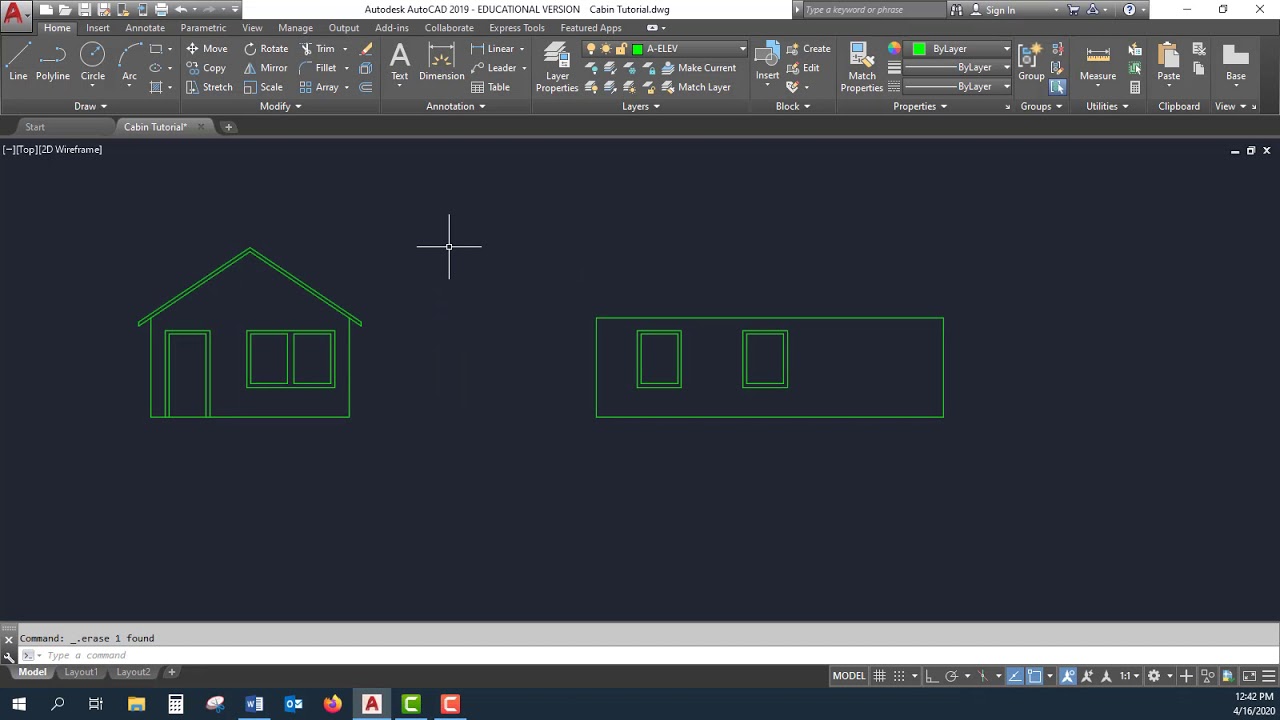
Task: Add a Linear dimension
Action: point(493,48)
